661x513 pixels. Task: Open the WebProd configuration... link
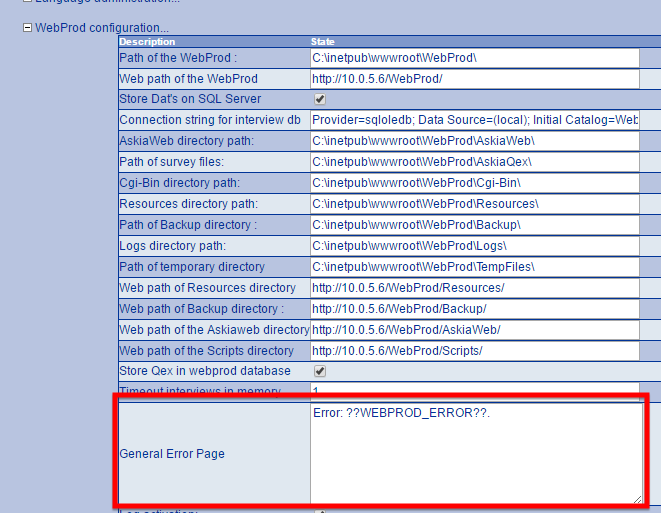[x=102, y=28]
